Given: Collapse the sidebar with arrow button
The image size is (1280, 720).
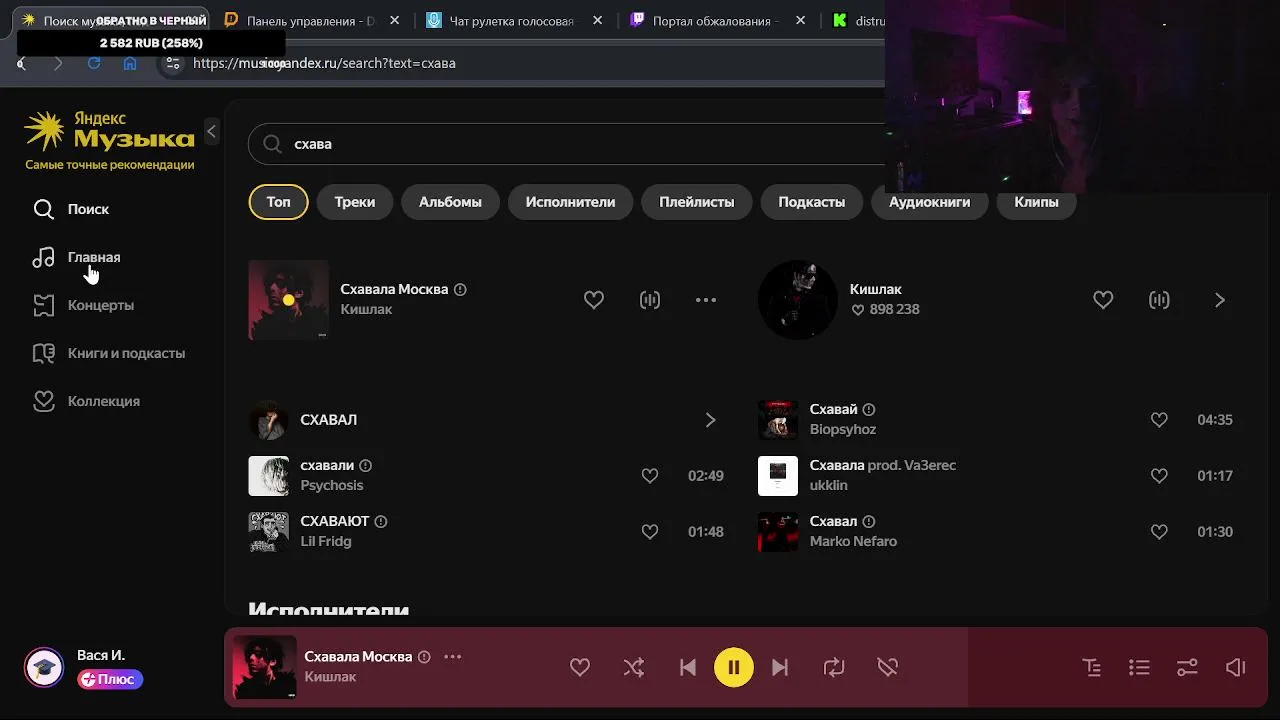Looking at the screenshot, I should point(211,131).
